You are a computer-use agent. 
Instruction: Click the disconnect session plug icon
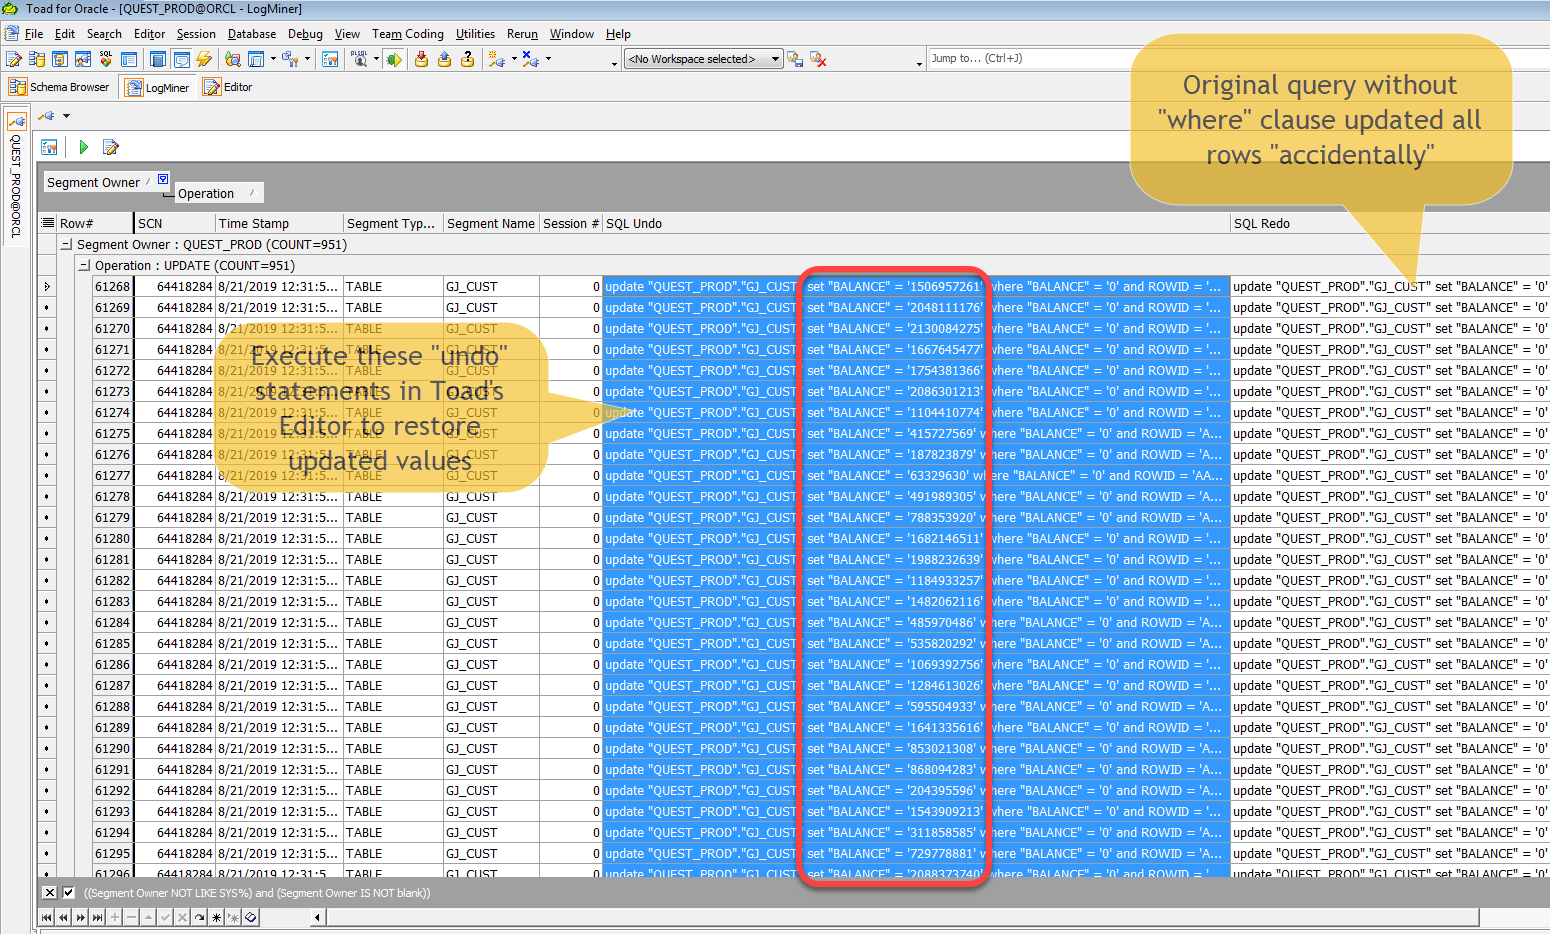(x=530, y=60)
